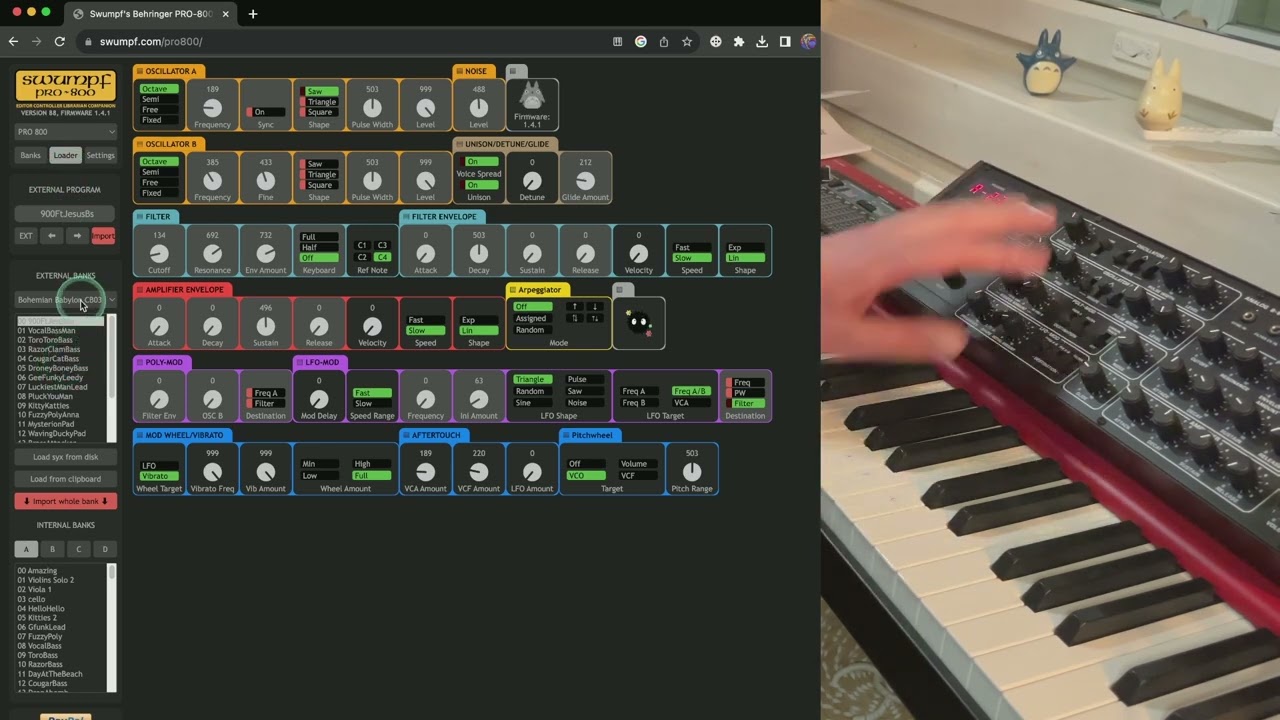Click the soot sprite icon box

point(638,323)
